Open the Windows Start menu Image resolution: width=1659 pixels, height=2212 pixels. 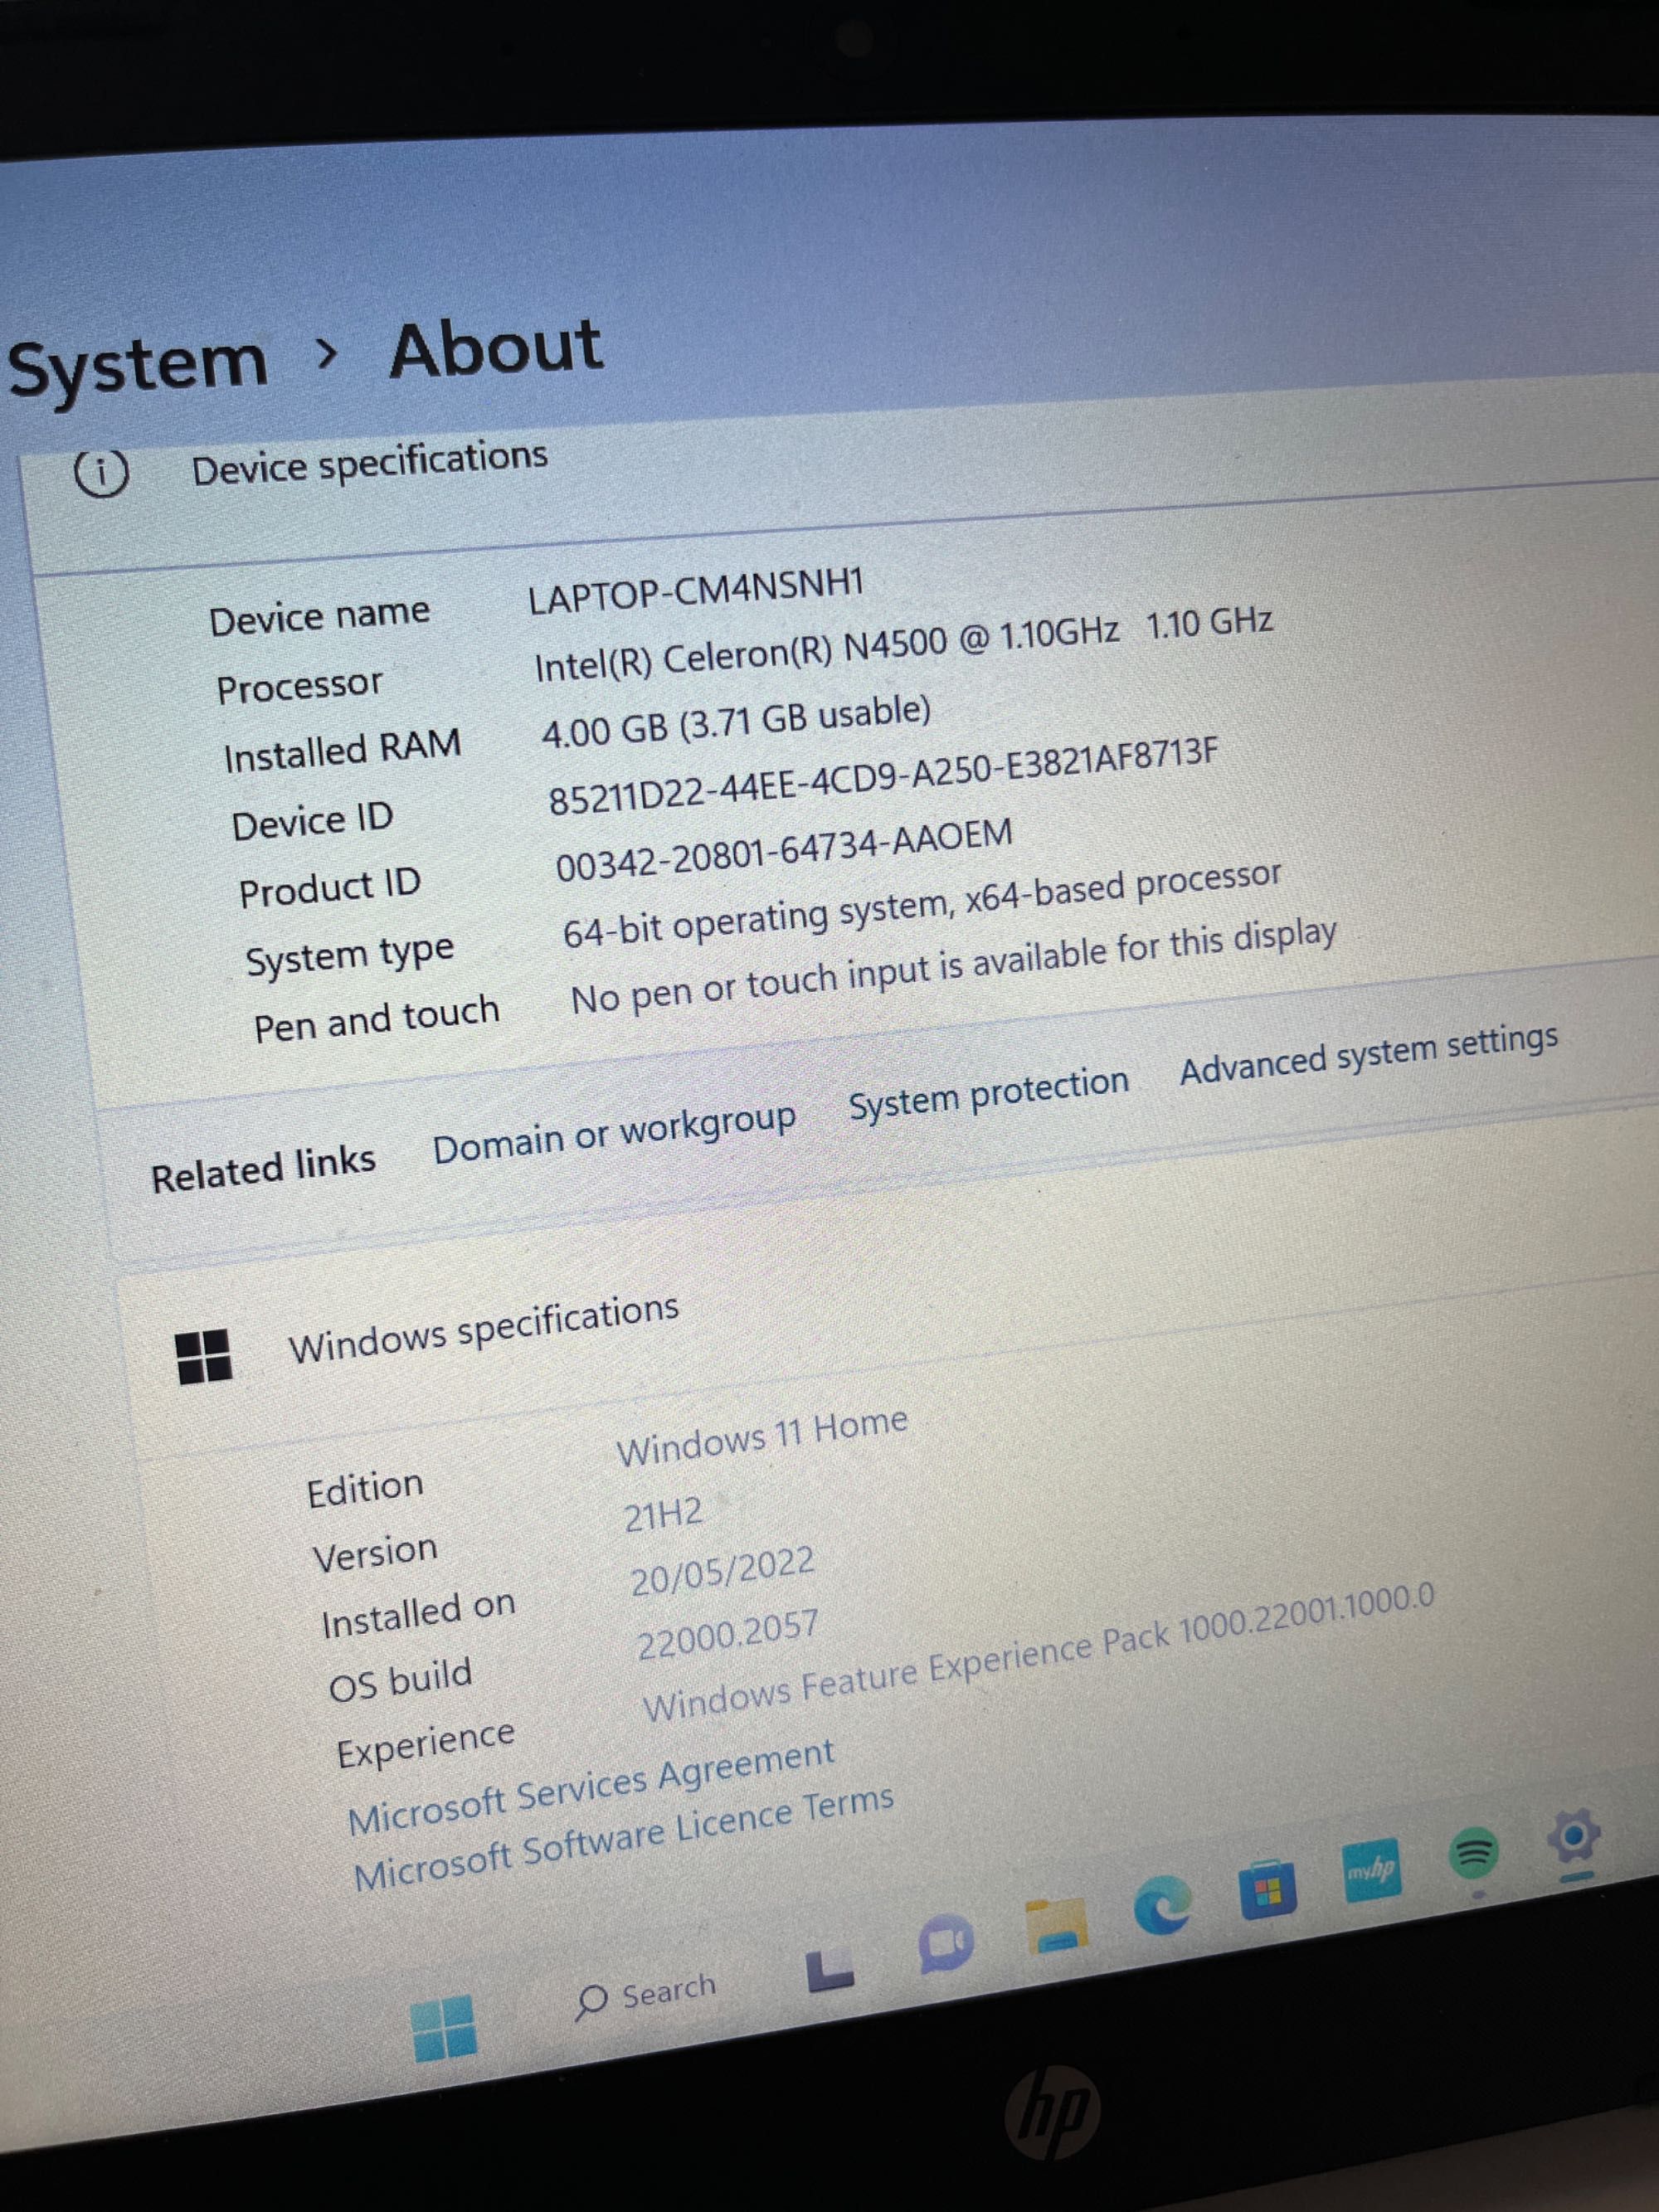444,2027
